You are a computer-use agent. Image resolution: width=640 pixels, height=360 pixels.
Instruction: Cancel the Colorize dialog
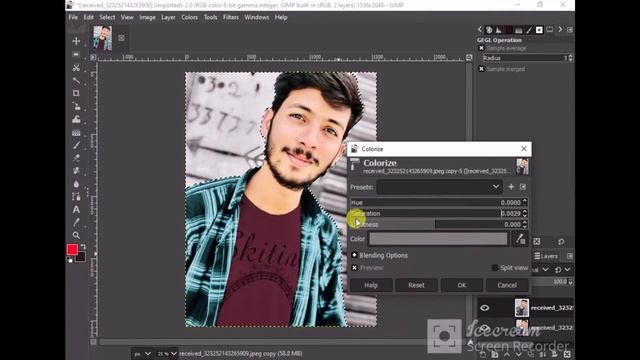click(x=507, y=285)
